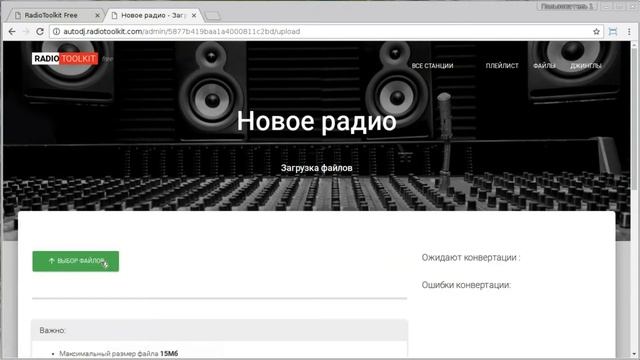Image resolution: width=640 pixels, height=360 pixels.
Task: Click the green ВЫБОР ФАЙЛОВ upload button
Action: coord(76,261)
